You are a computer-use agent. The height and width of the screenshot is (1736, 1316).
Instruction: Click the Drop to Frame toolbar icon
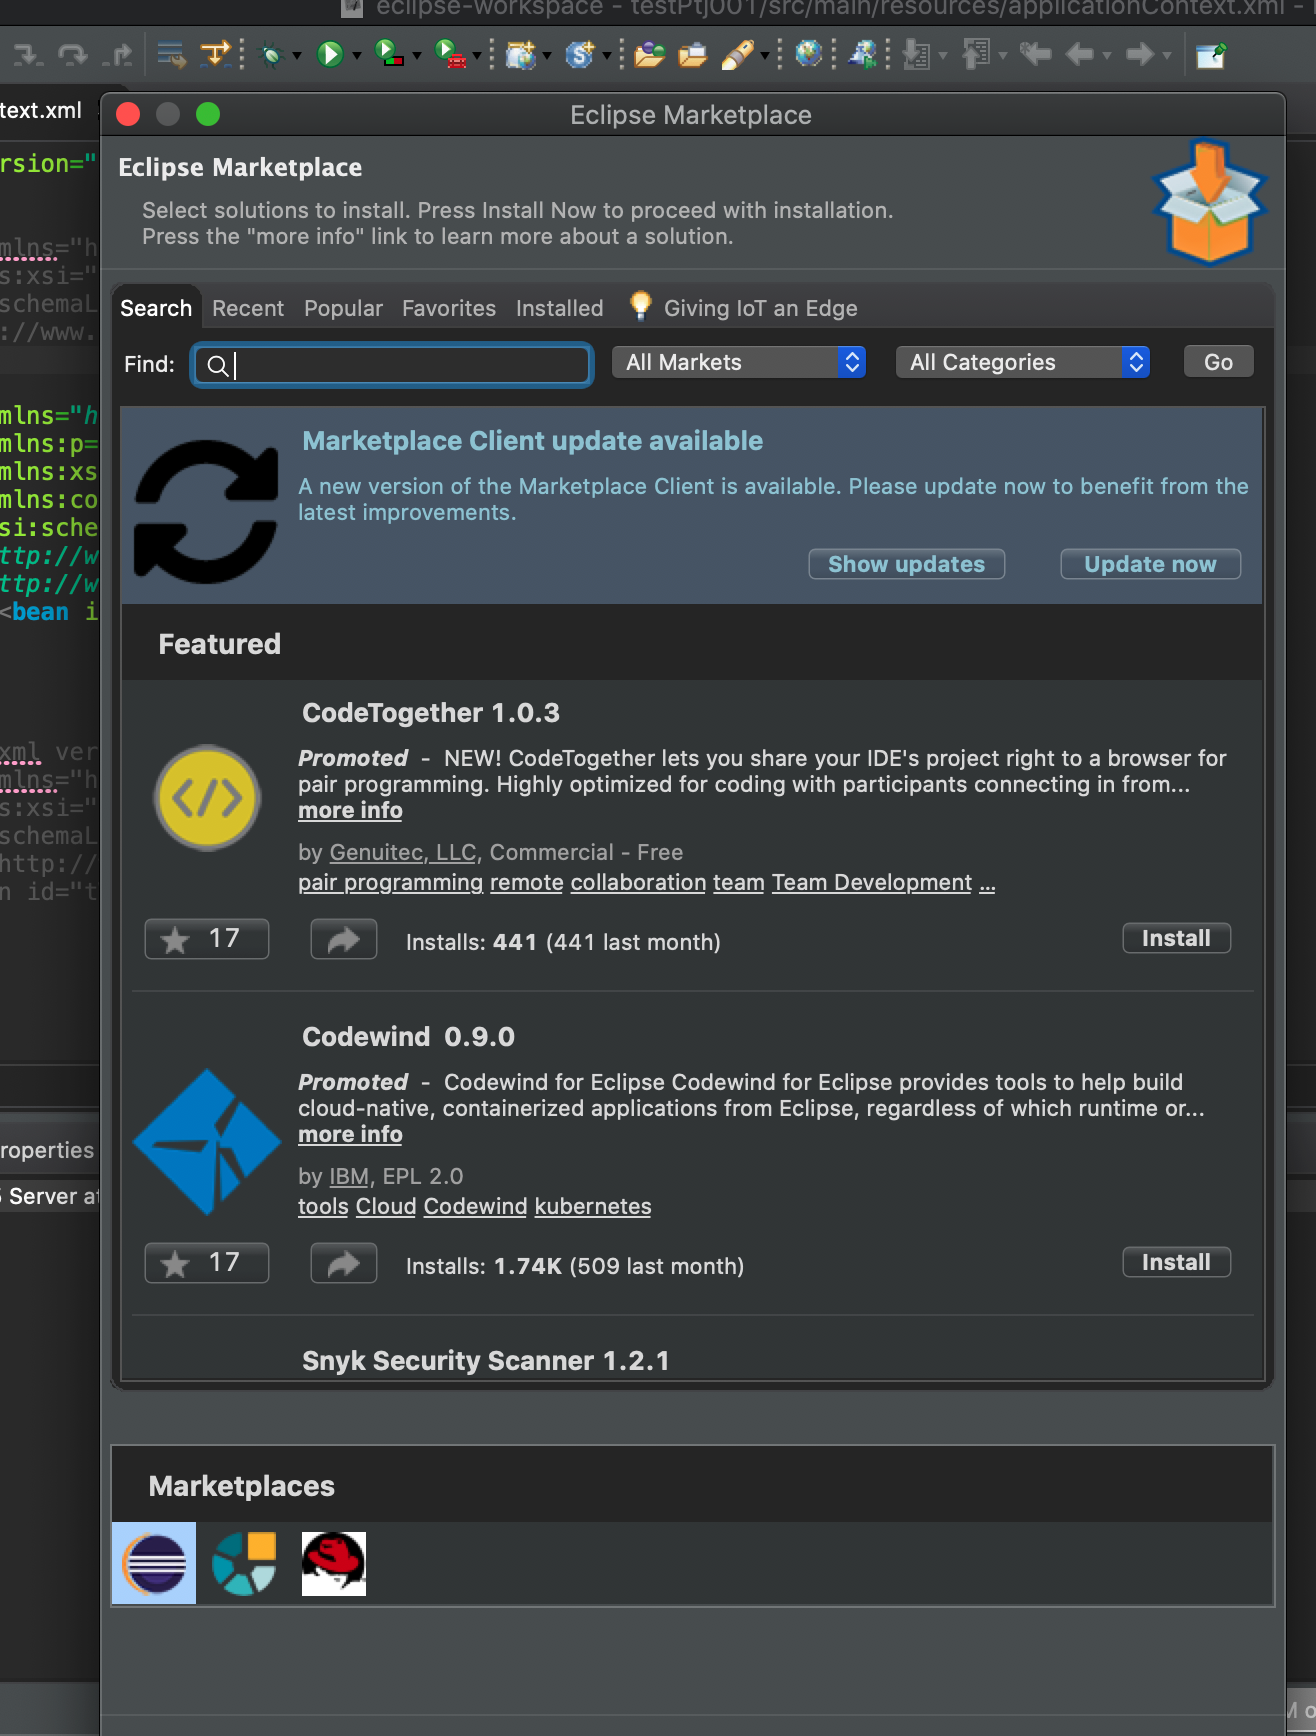click(x=171, y=54)
